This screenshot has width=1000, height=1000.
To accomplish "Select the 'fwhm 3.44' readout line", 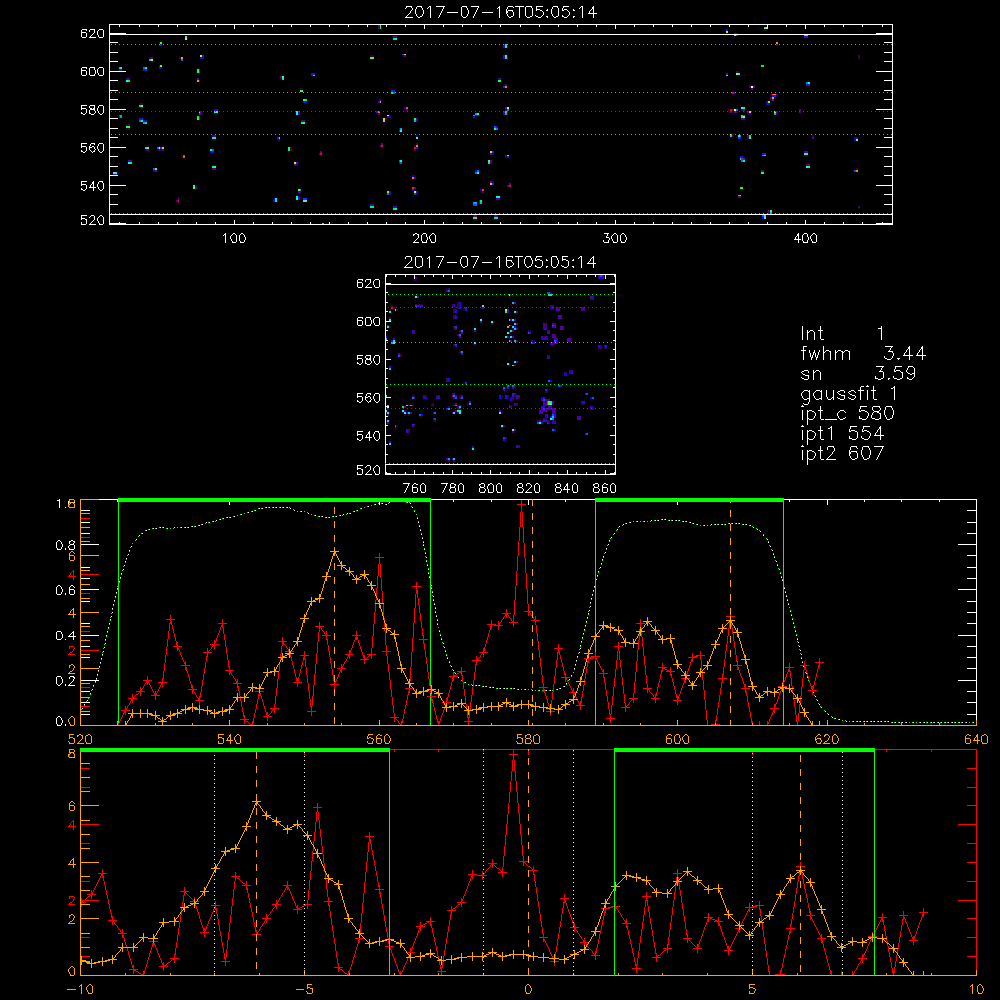I will (x=863, y=353).
